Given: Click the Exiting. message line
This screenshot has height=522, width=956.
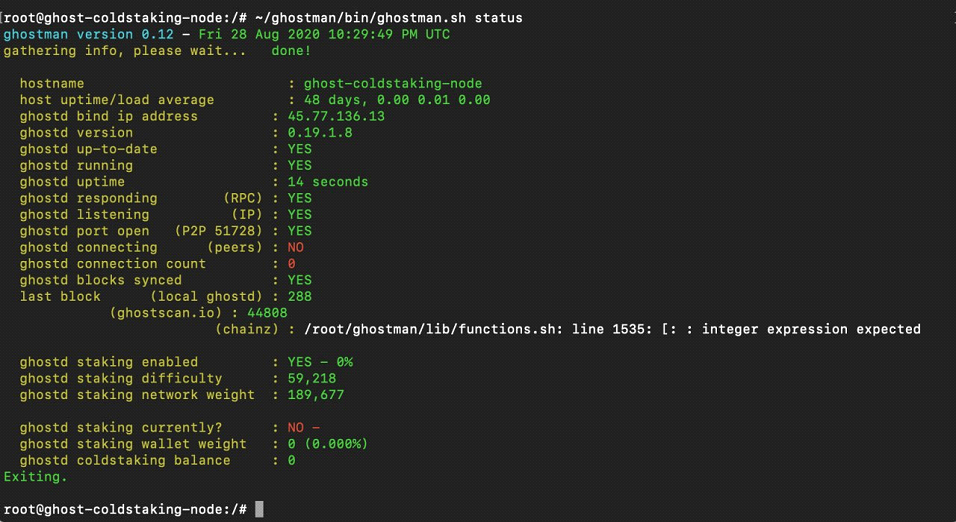Looking at the screenshot, I should [36, 477].
